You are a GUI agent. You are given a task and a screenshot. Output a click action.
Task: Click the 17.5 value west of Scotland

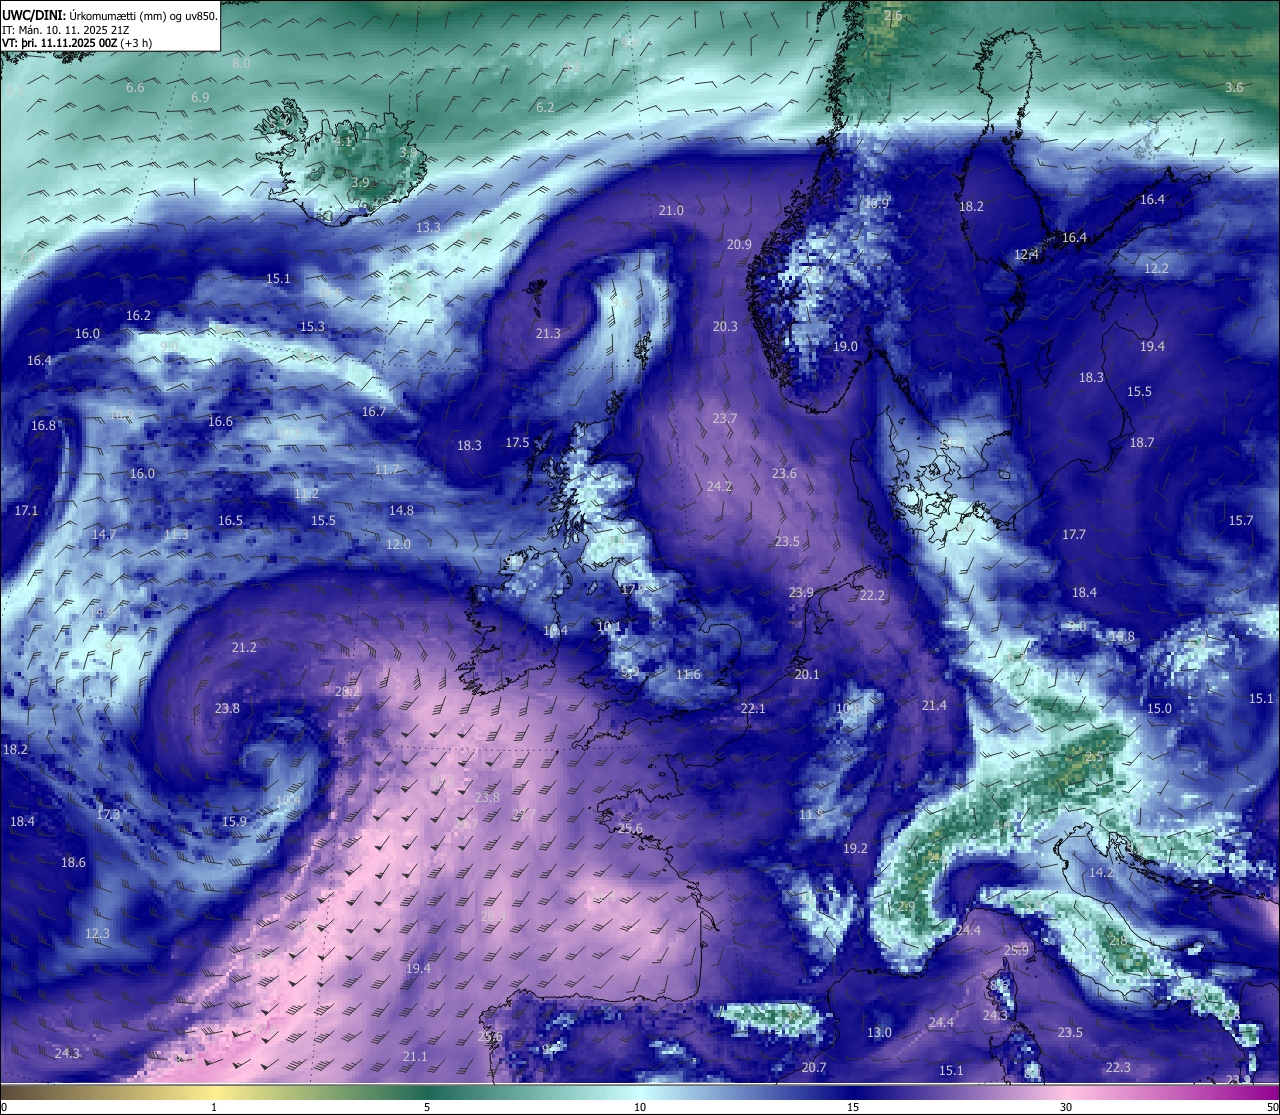517,443
